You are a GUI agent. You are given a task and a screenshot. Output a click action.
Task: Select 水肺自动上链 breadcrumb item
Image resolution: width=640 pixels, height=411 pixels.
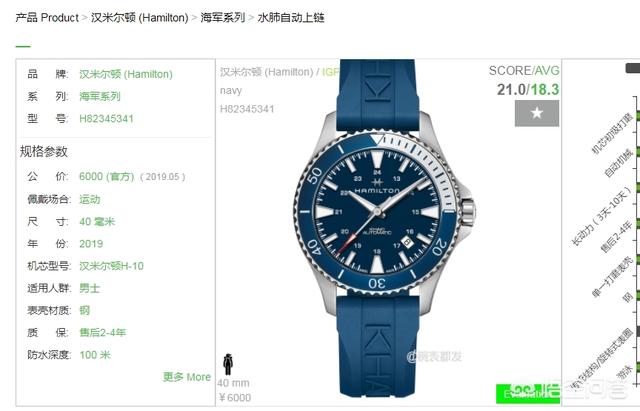291,18
